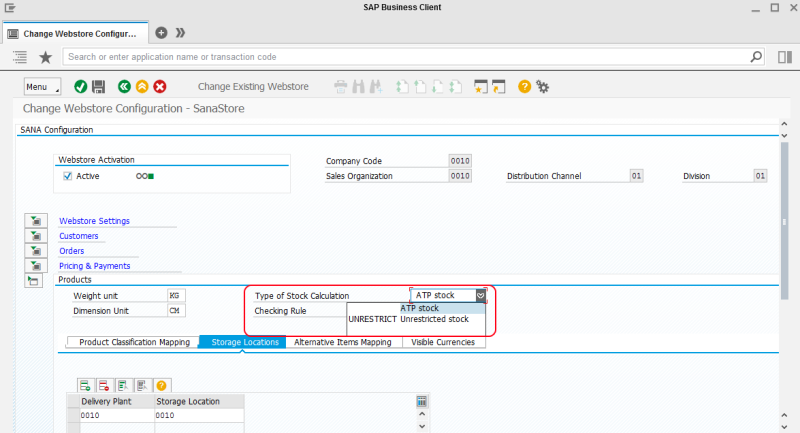The width and height of the screenshot is (800, 433).
Task: Click Company Code 0010 field
Action: [460, 161]
